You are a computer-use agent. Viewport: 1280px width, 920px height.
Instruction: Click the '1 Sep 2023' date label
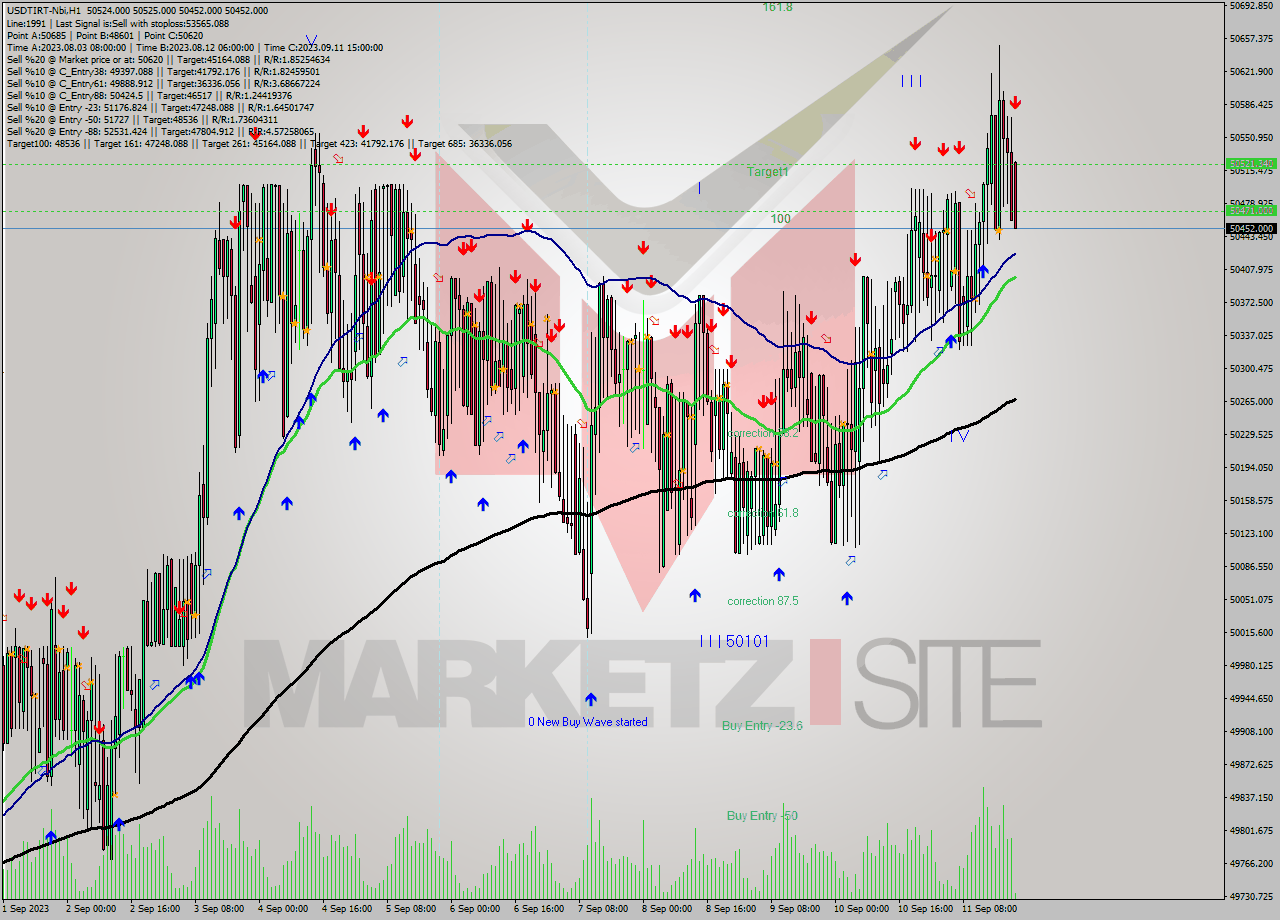coord(26,910)
